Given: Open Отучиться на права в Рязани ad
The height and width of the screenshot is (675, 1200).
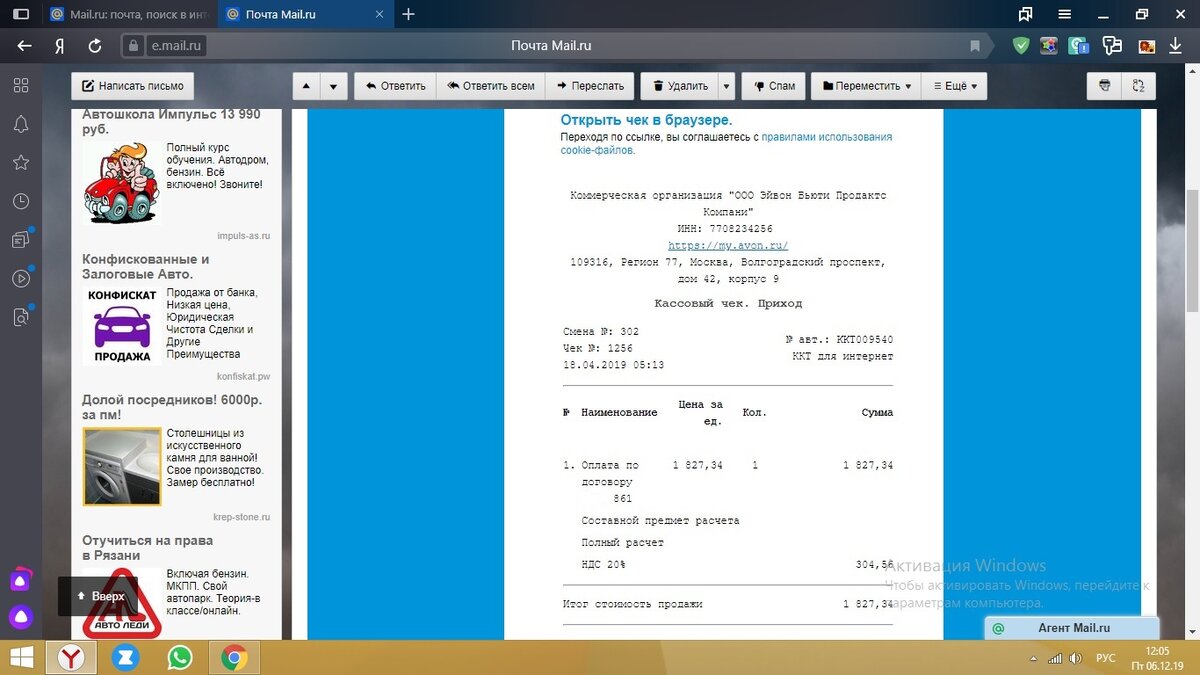Looking at the screenshot, I should [x=147, y=548].
